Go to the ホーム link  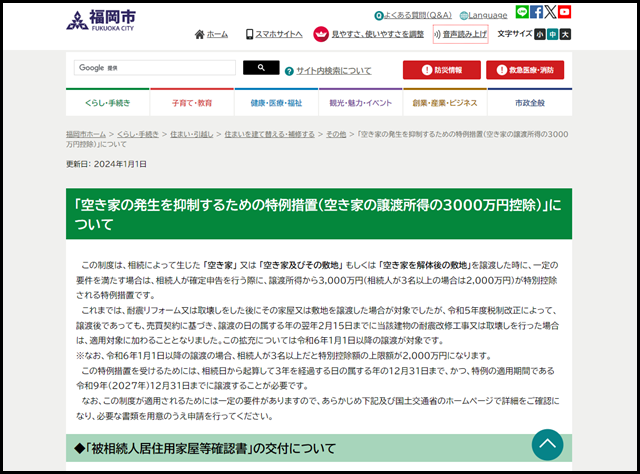(x=217, y=34)
